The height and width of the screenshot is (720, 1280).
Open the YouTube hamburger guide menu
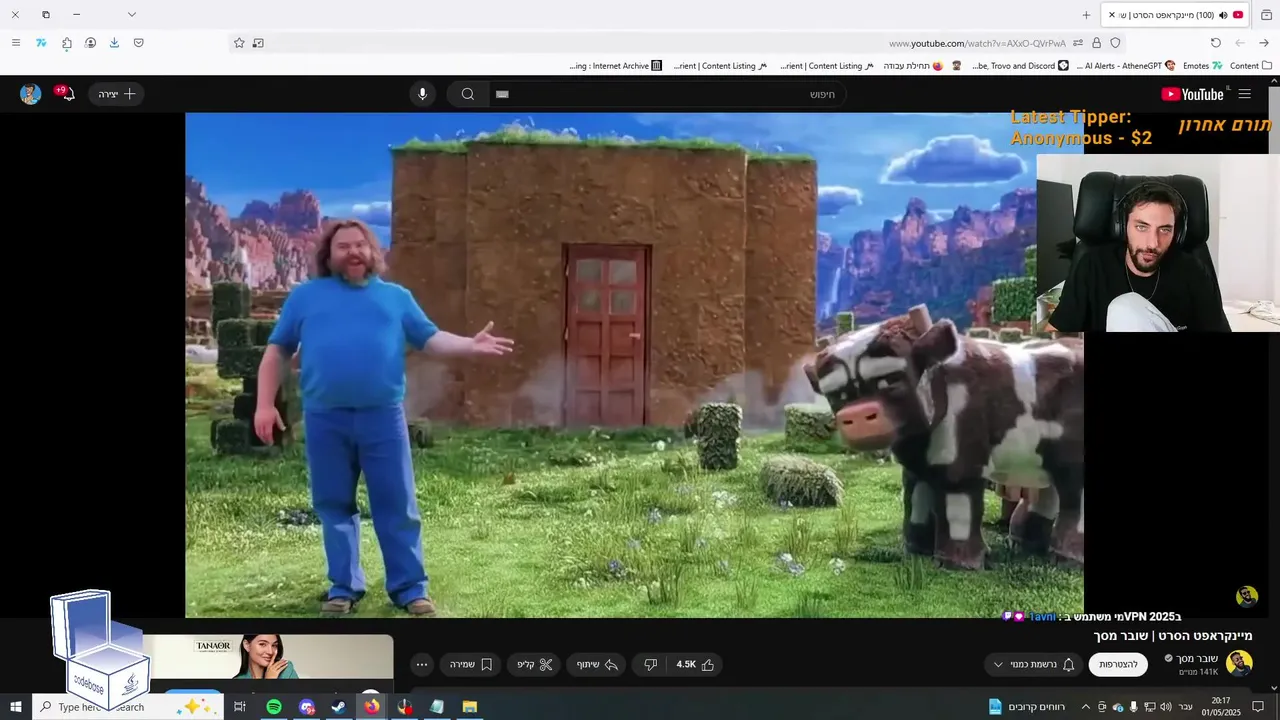1245,94
